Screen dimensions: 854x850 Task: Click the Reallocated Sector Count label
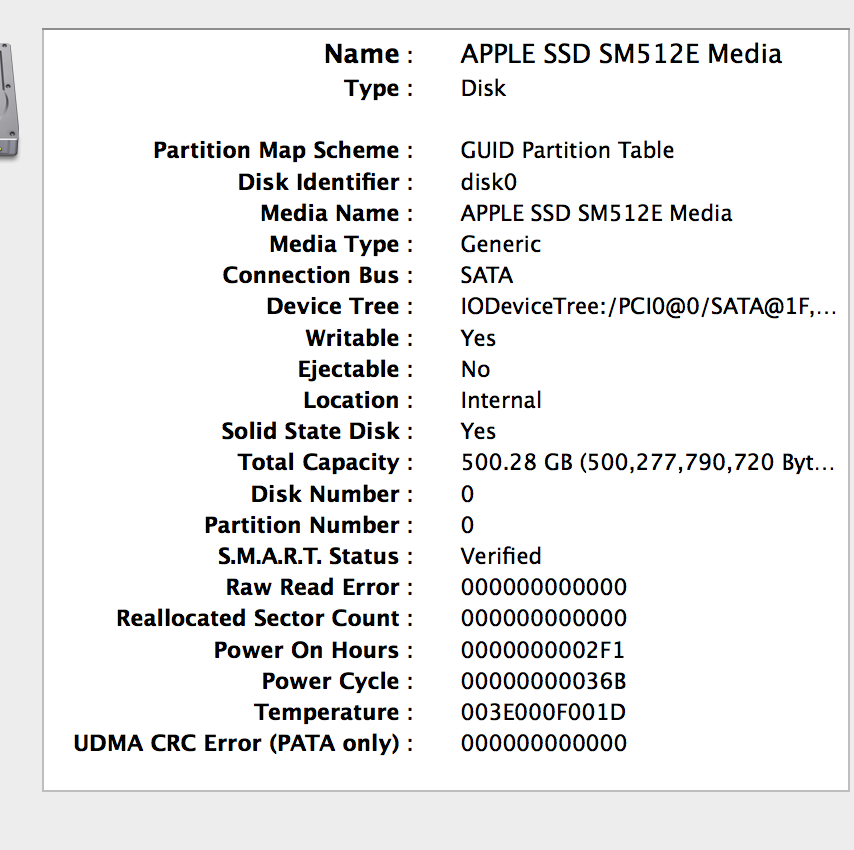click(258, 619)
